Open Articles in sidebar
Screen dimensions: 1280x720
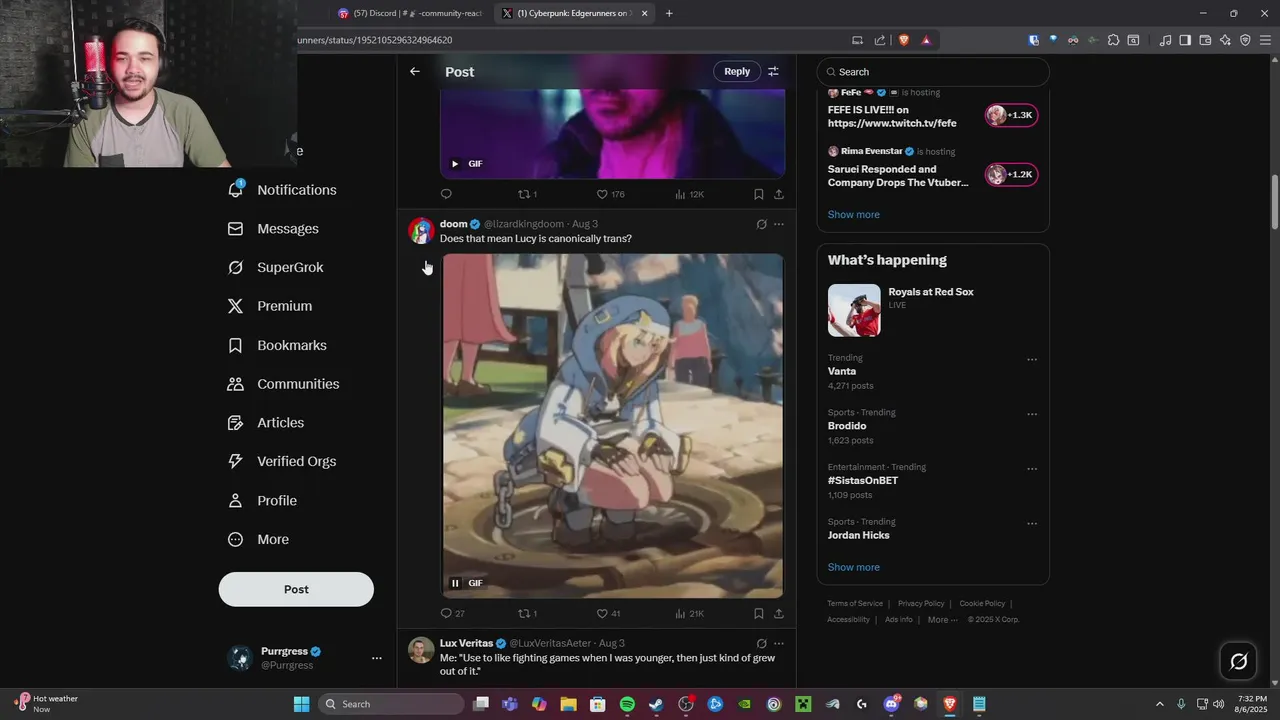click(266, 423)
